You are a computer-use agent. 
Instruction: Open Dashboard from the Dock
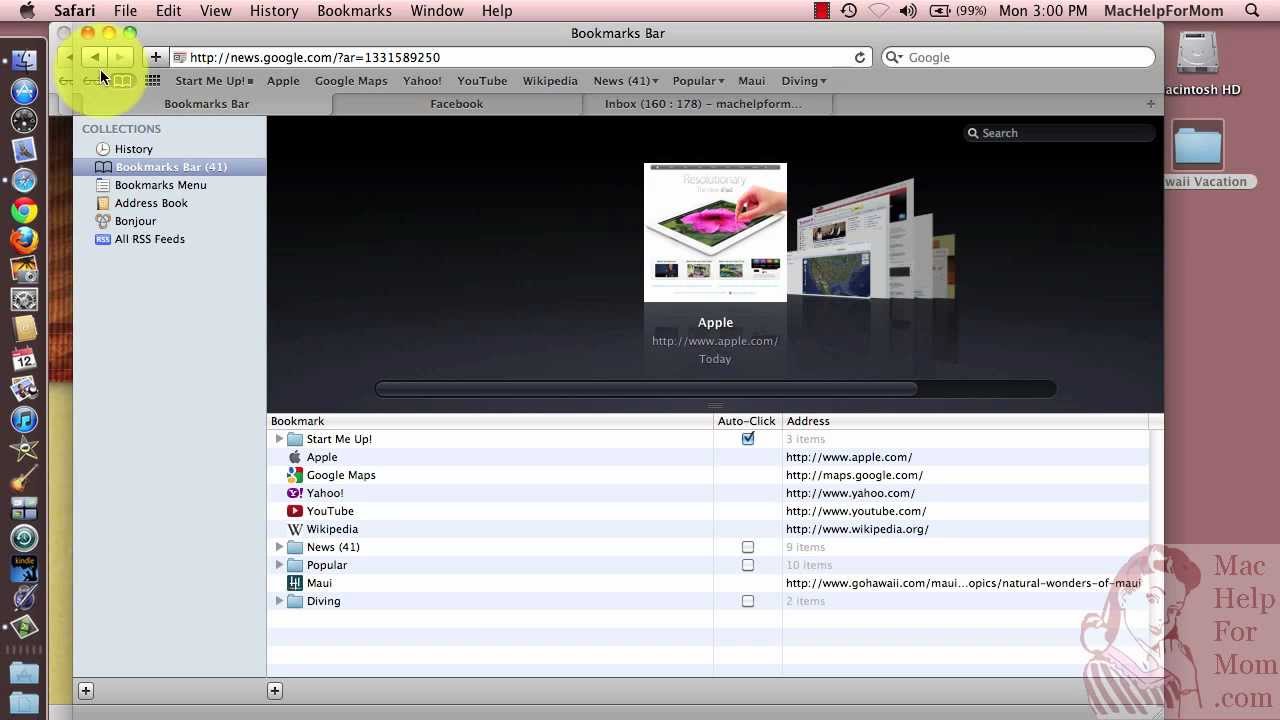24,121
